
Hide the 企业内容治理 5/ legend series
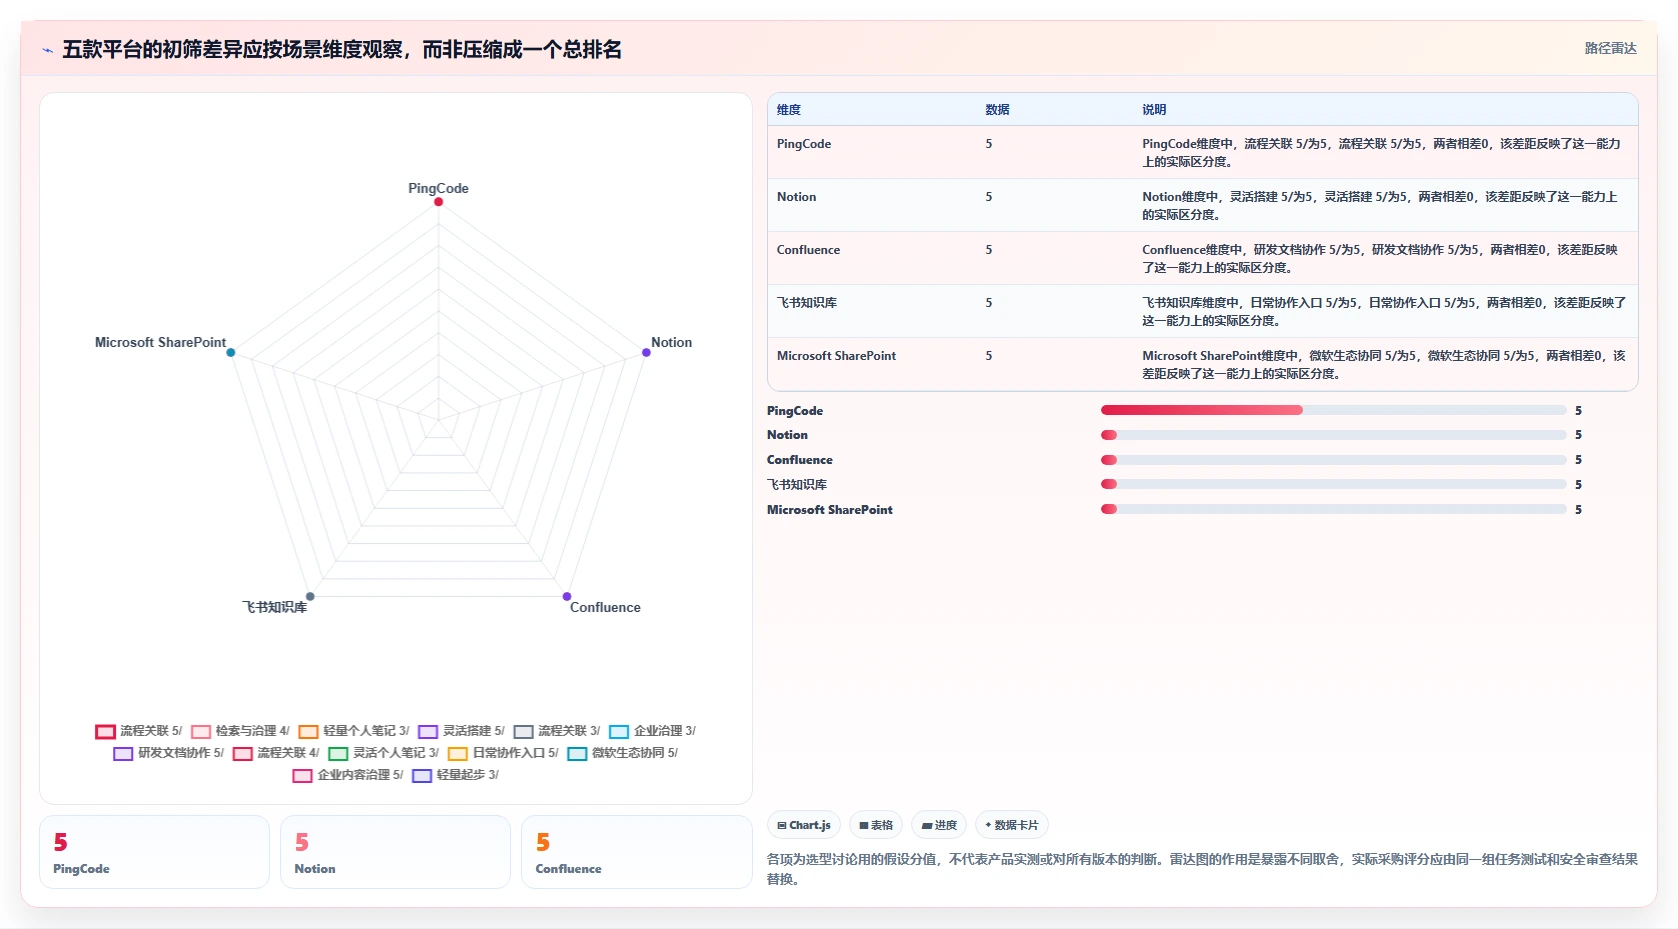[x=348, y=775]
